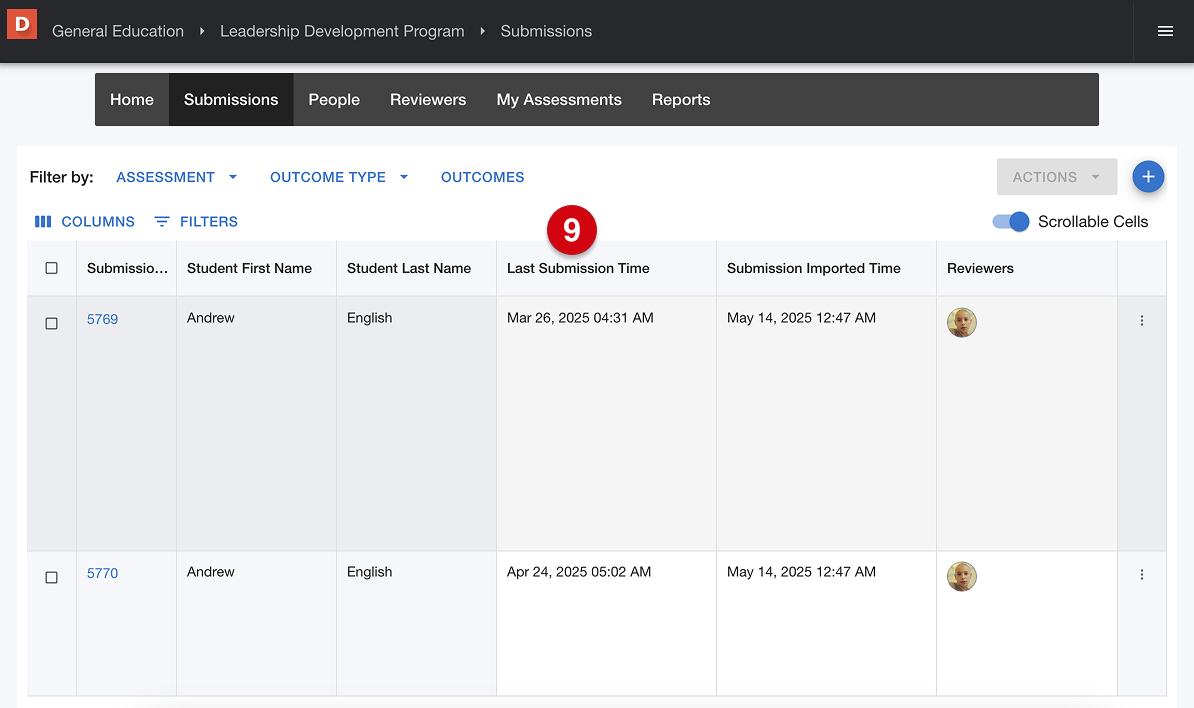This screenshot has height=708, width=1194.
Task: Open submission link 5769
Action: 102,319
